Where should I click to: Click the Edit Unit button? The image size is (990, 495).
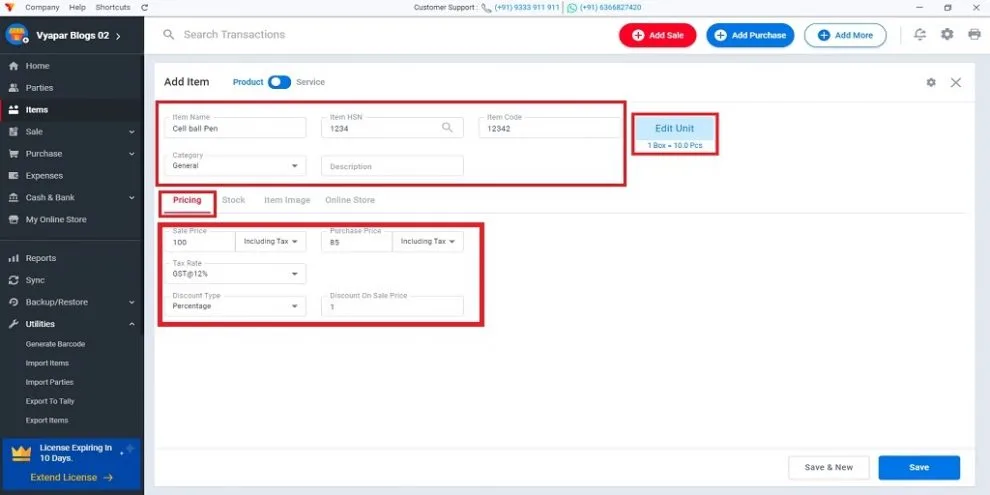674,128
